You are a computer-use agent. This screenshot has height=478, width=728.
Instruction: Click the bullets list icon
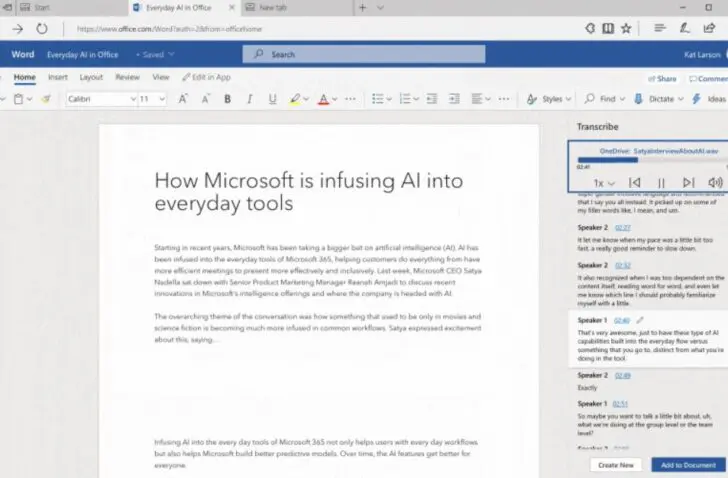point(377,99)
